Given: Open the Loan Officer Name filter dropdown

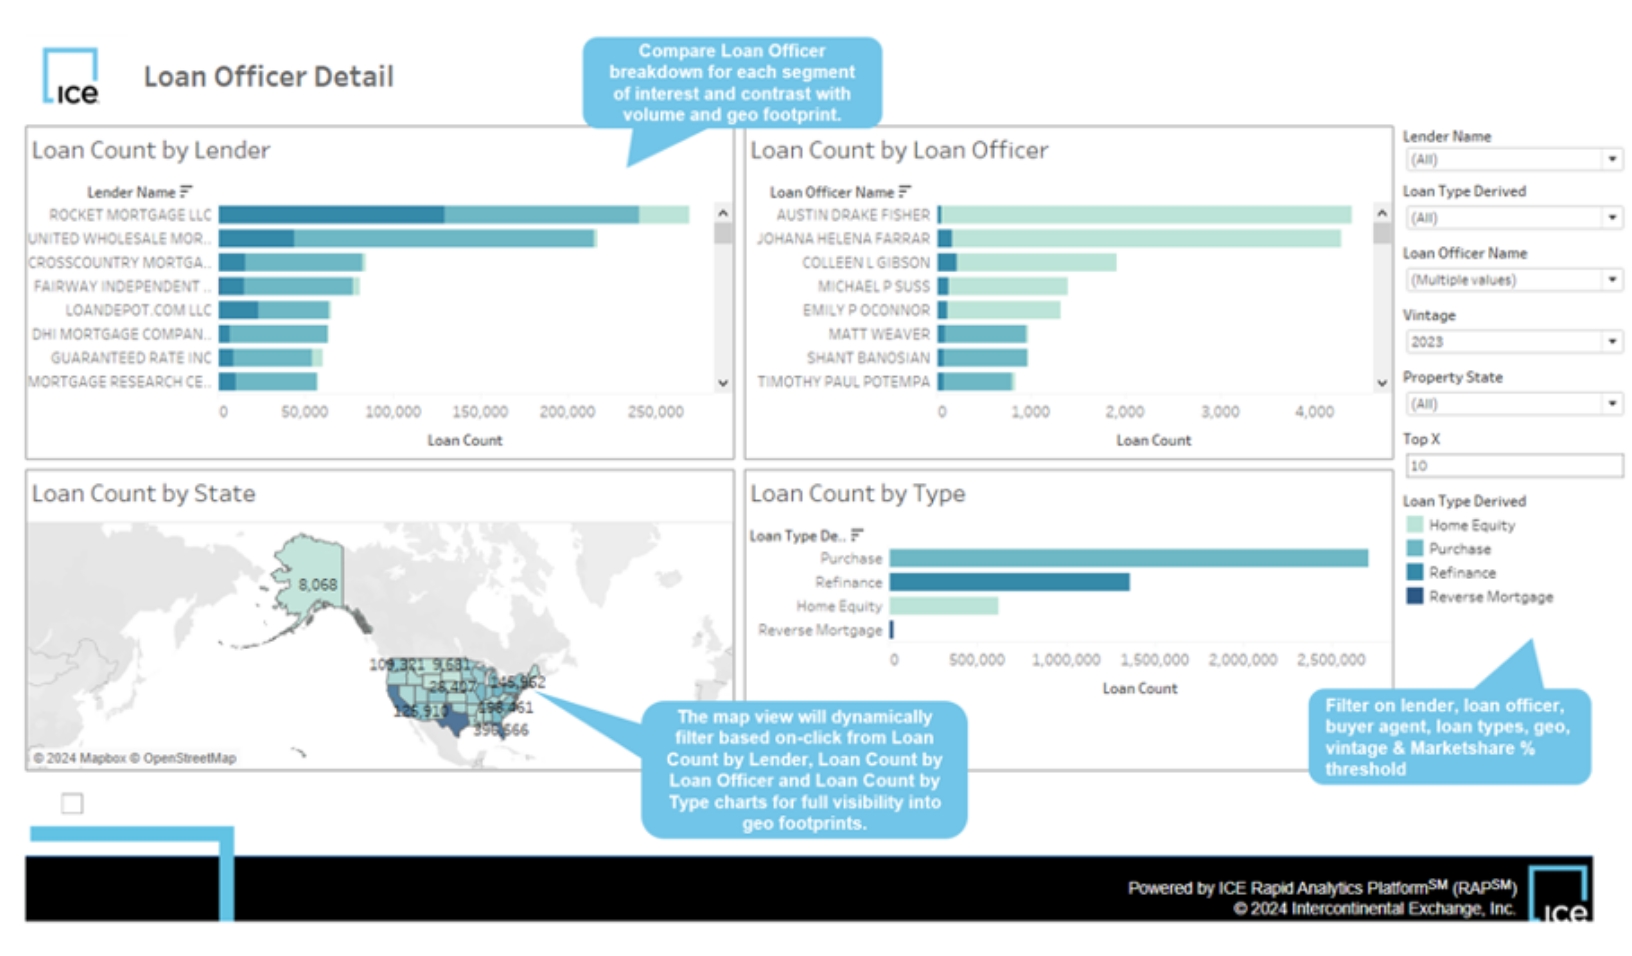Looking at the screenshot, I should 1513,280.
